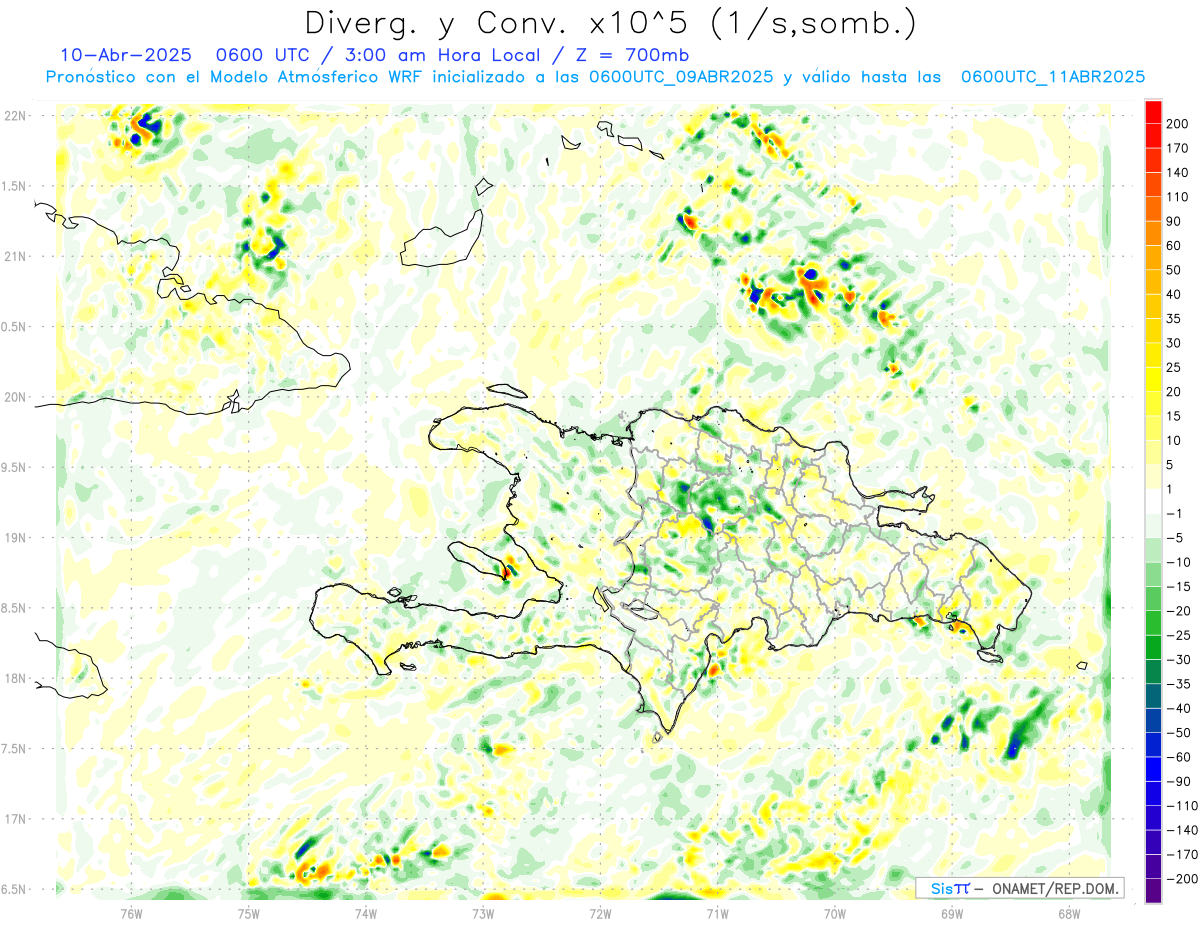Click the colorbar value '200'
Screen dimensions: 1200x927
(1177, 124)
